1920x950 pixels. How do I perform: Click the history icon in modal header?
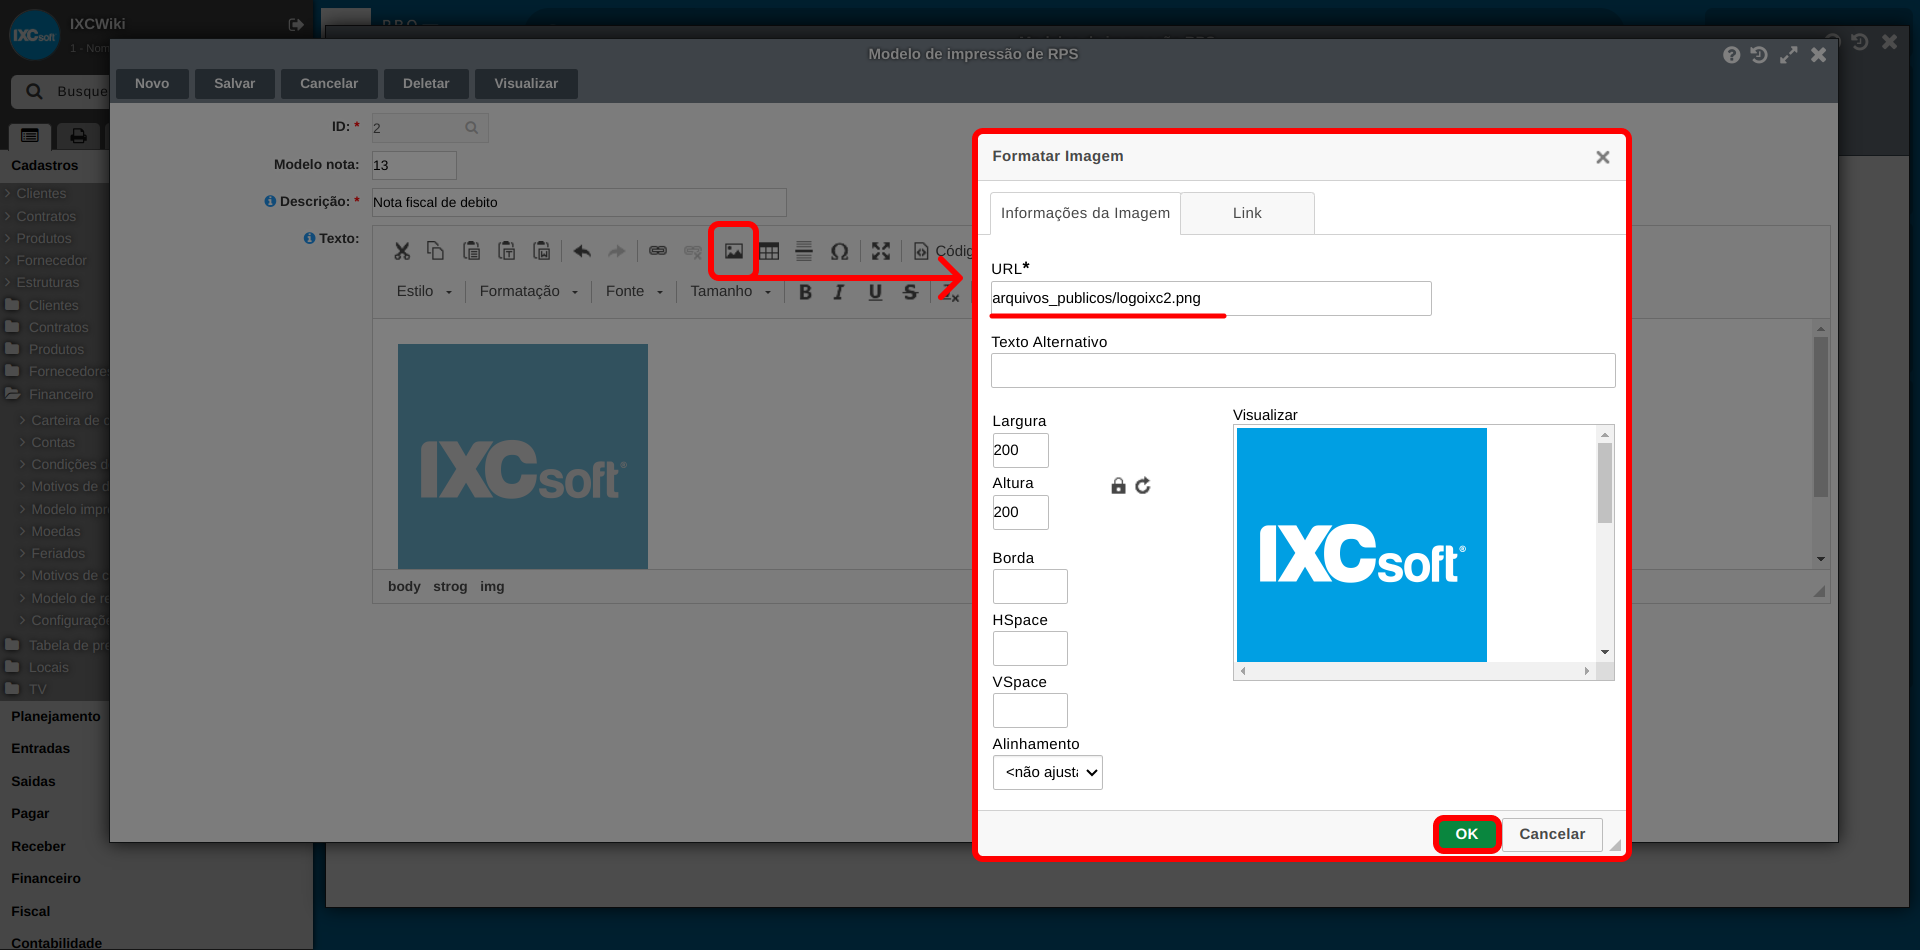pyautogui.click(x=1760, y=55)
